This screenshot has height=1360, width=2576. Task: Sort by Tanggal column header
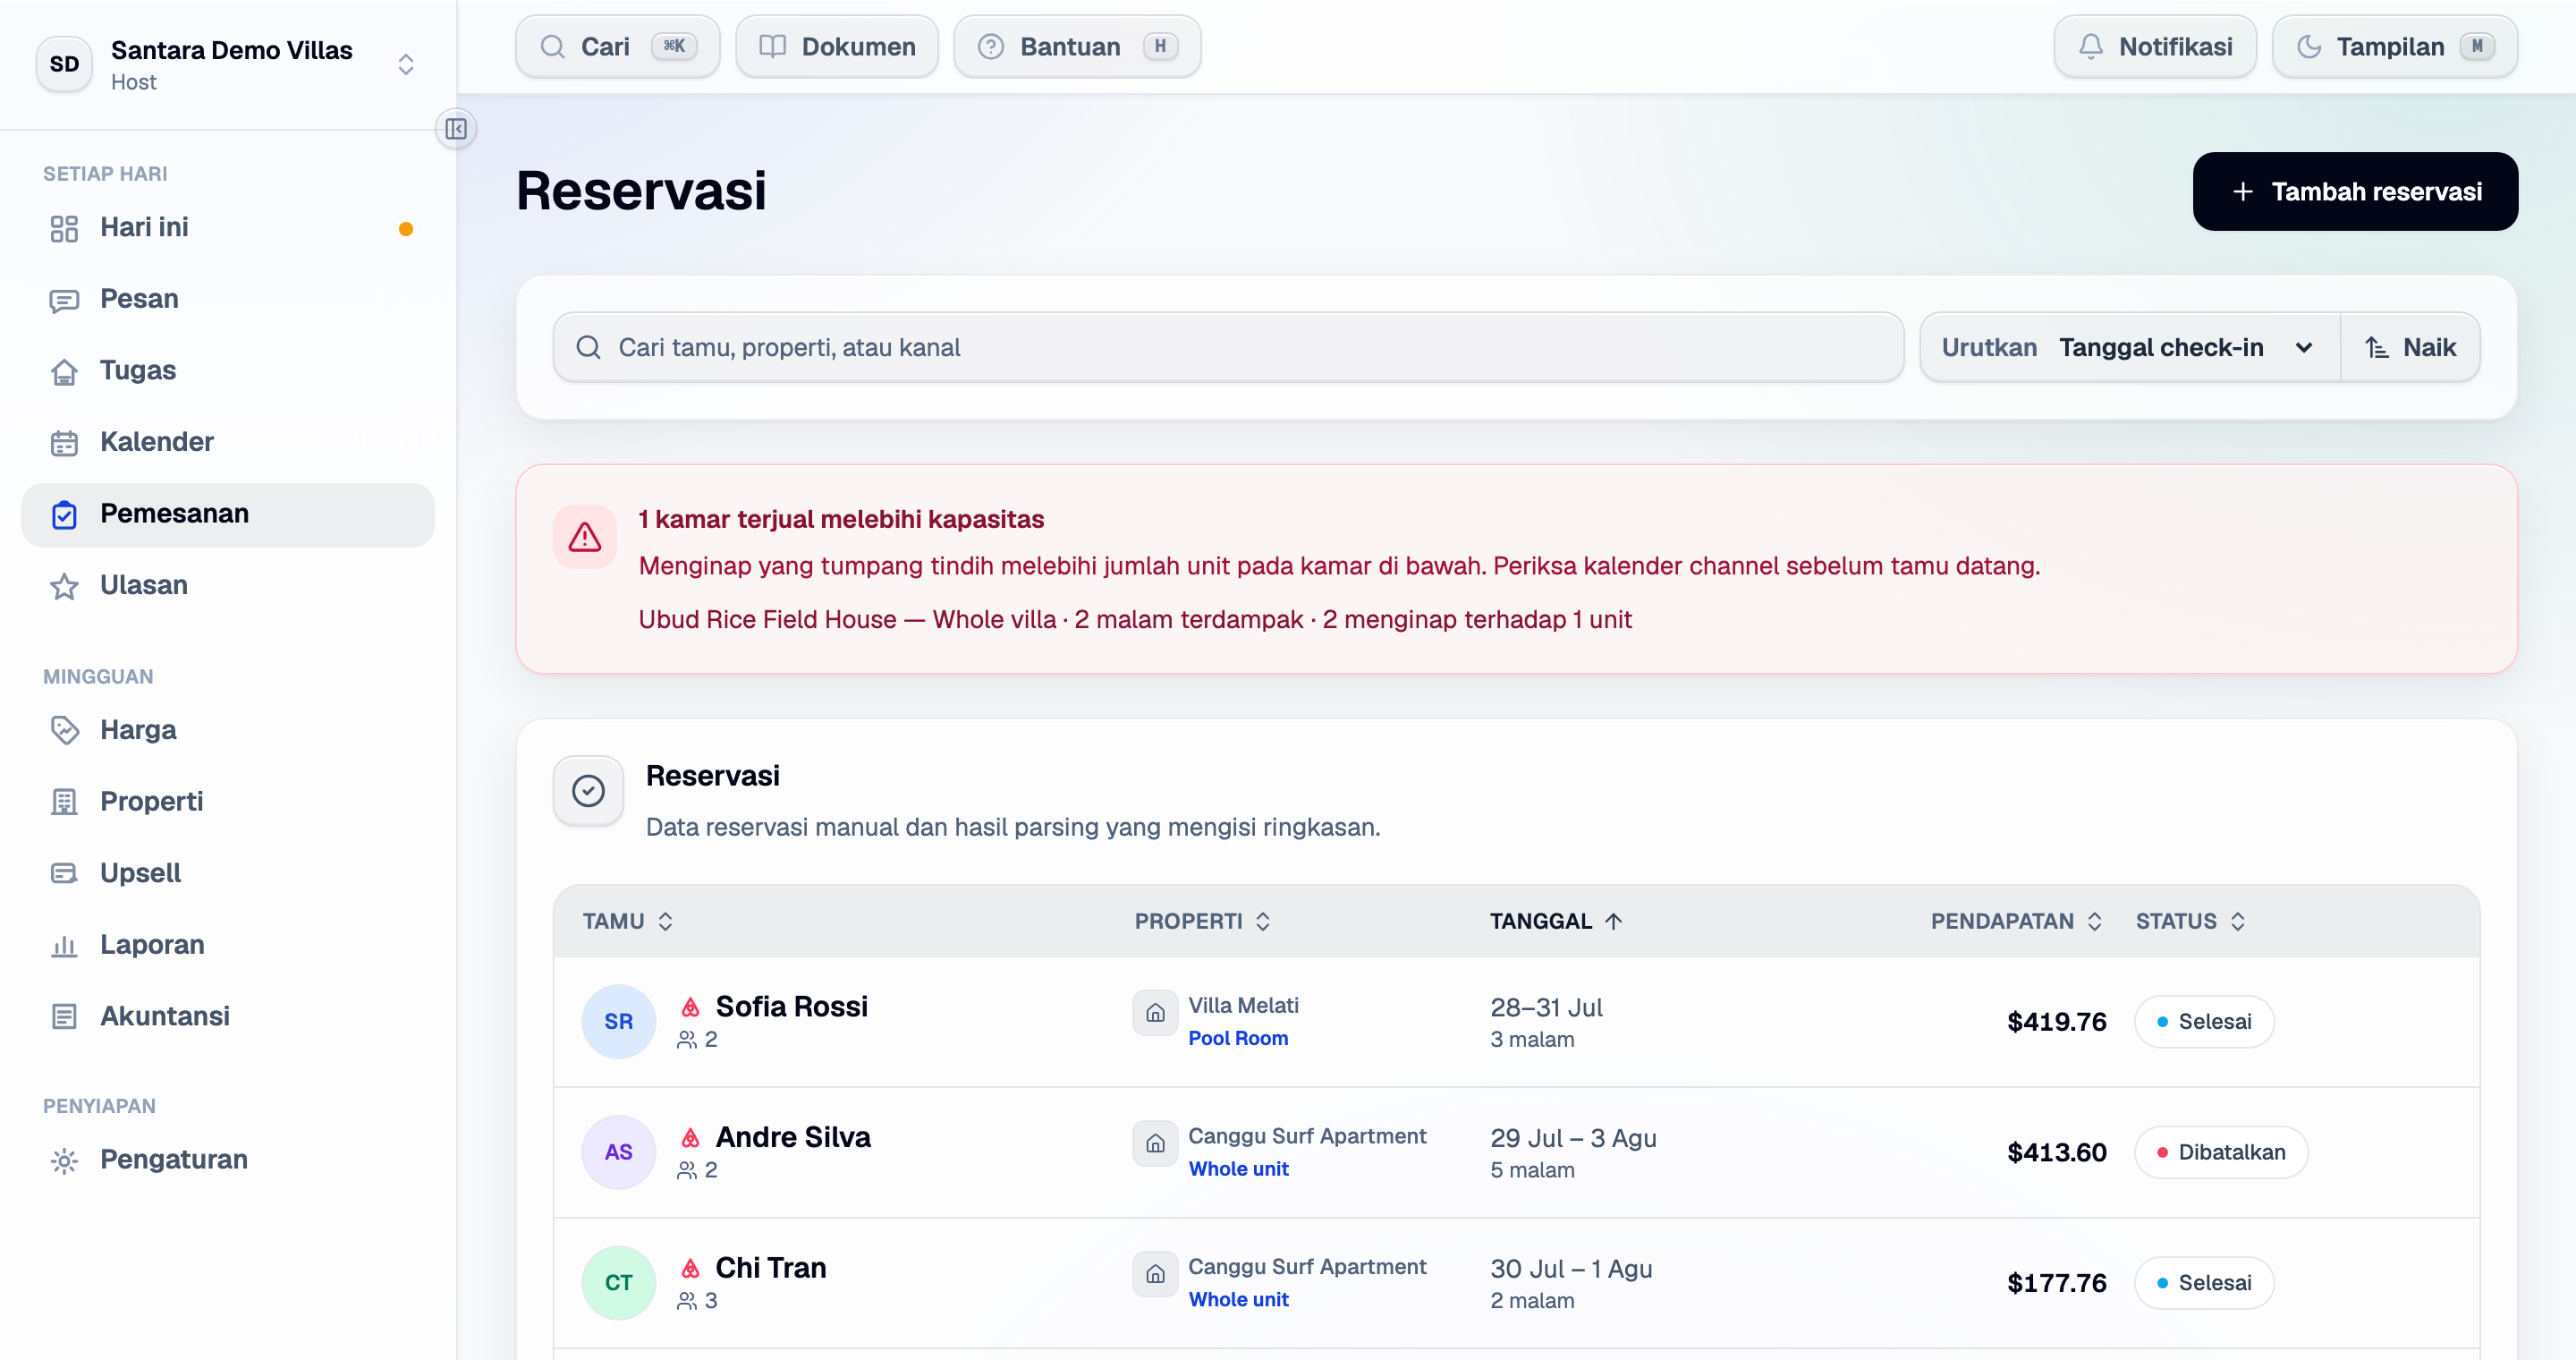[x=1555, y=921]
